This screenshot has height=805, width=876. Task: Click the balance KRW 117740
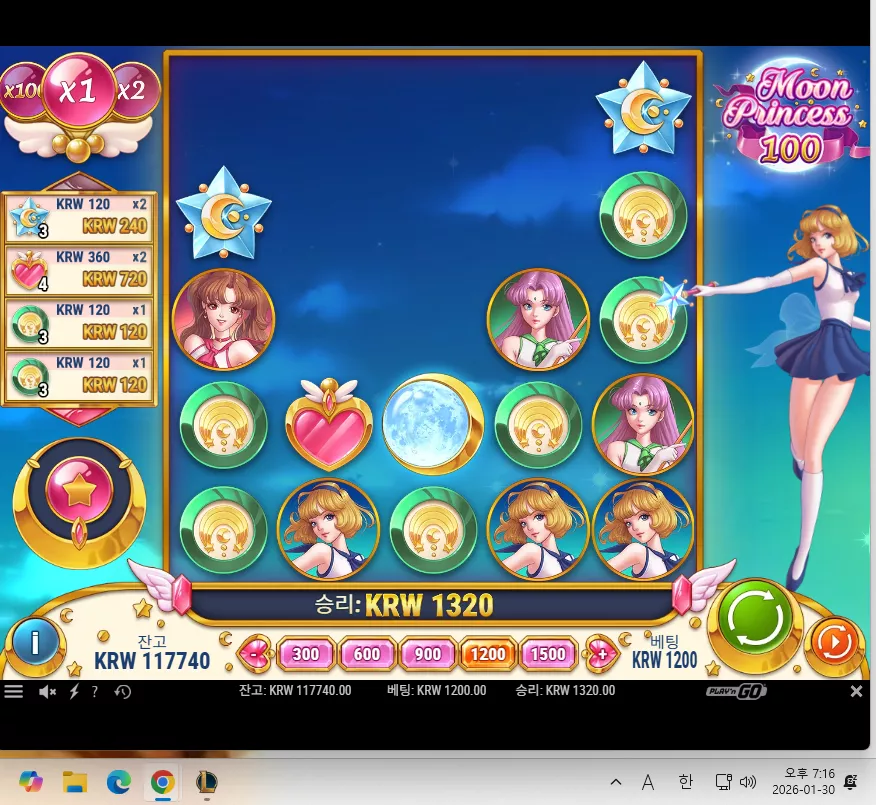coord(152,661)
